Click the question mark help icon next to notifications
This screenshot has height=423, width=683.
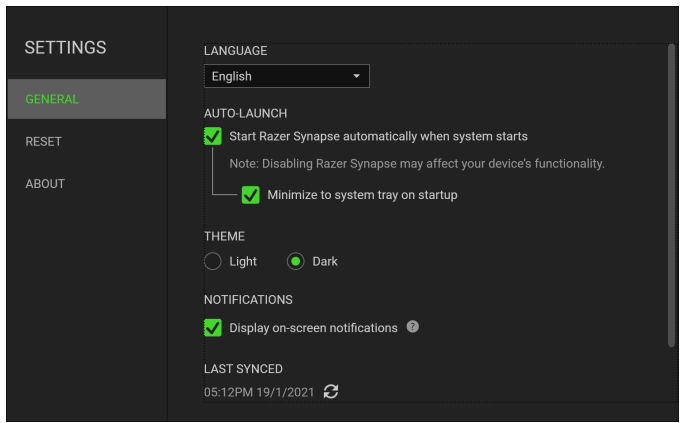click(x=412, y=327)
